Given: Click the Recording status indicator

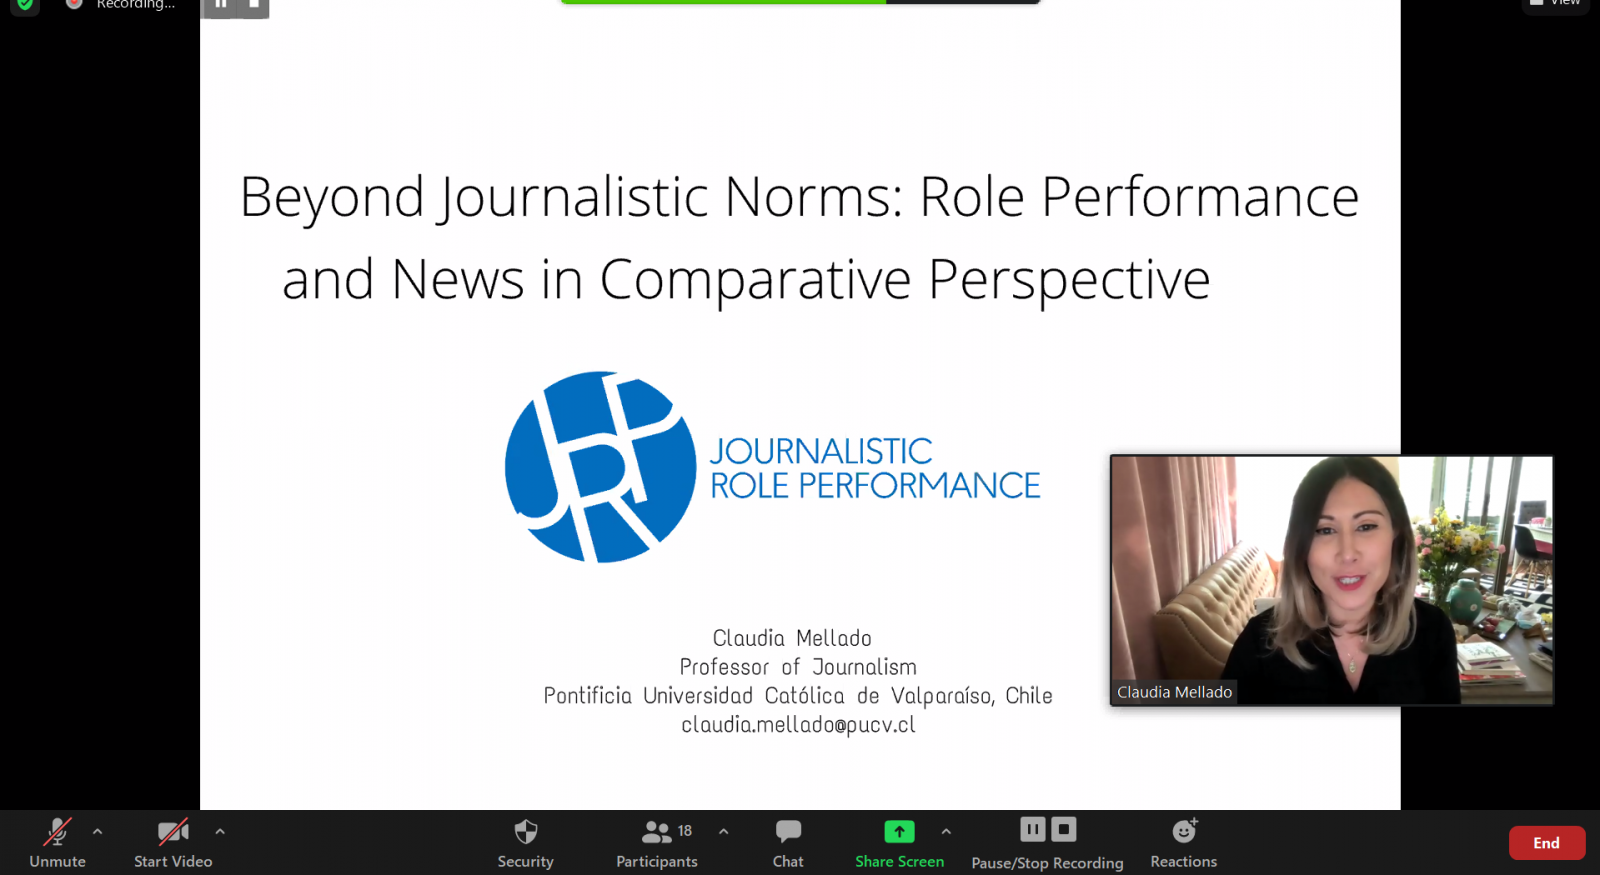Looking at the screenshot, I should [x=122, y=4].
